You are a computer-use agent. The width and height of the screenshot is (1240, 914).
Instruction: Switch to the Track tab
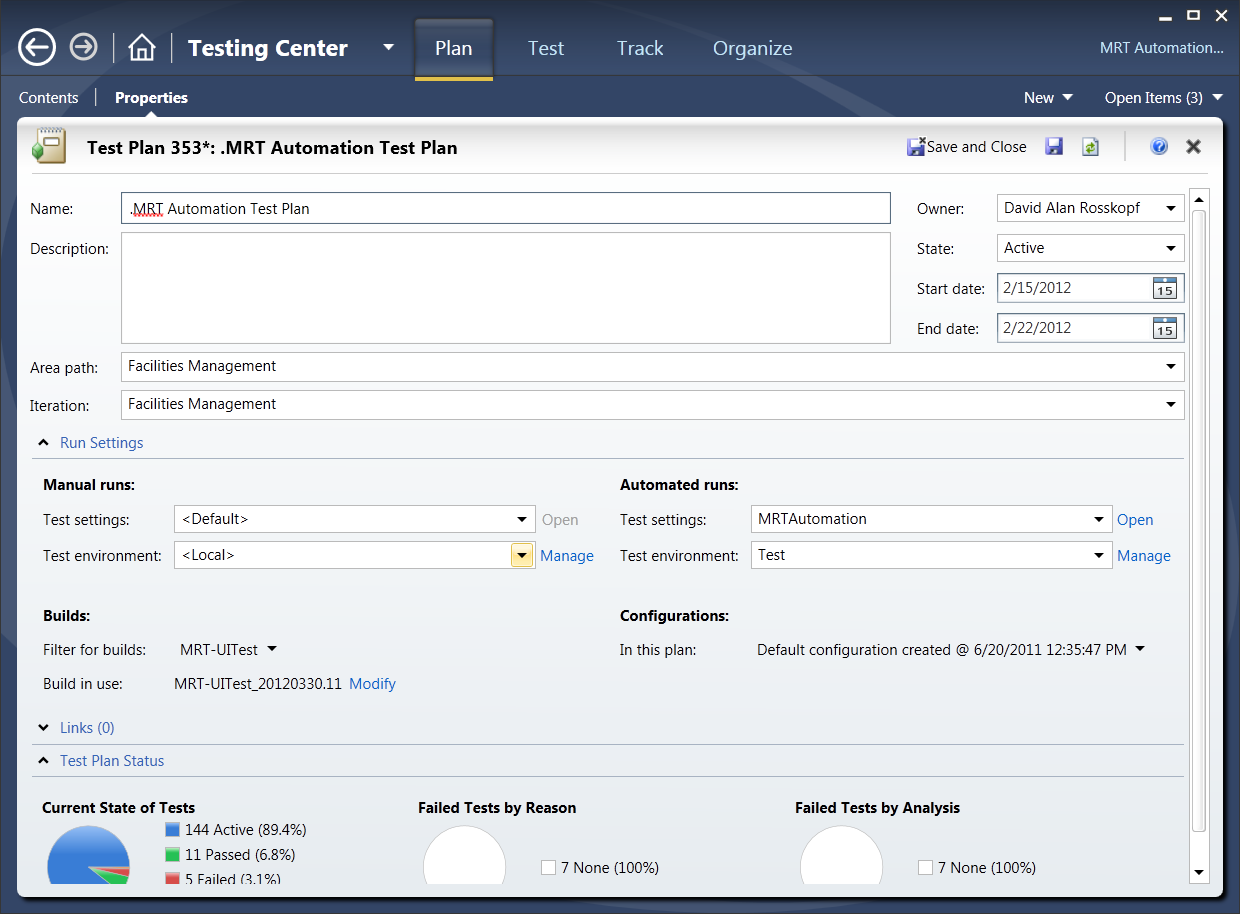click(x=640, y=48)
